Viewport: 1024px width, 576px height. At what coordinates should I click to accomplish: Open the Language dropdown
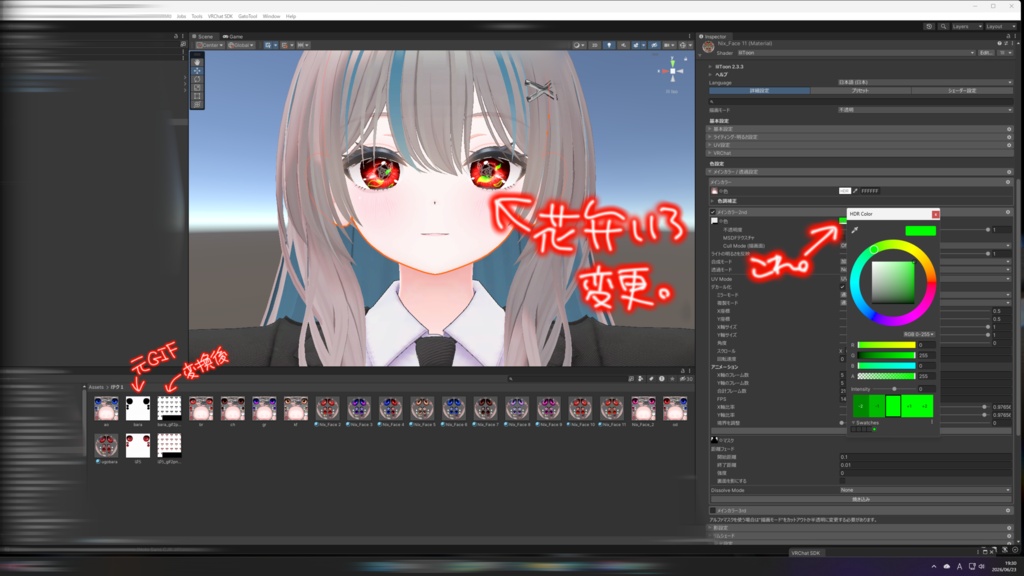tap(925, 82)
